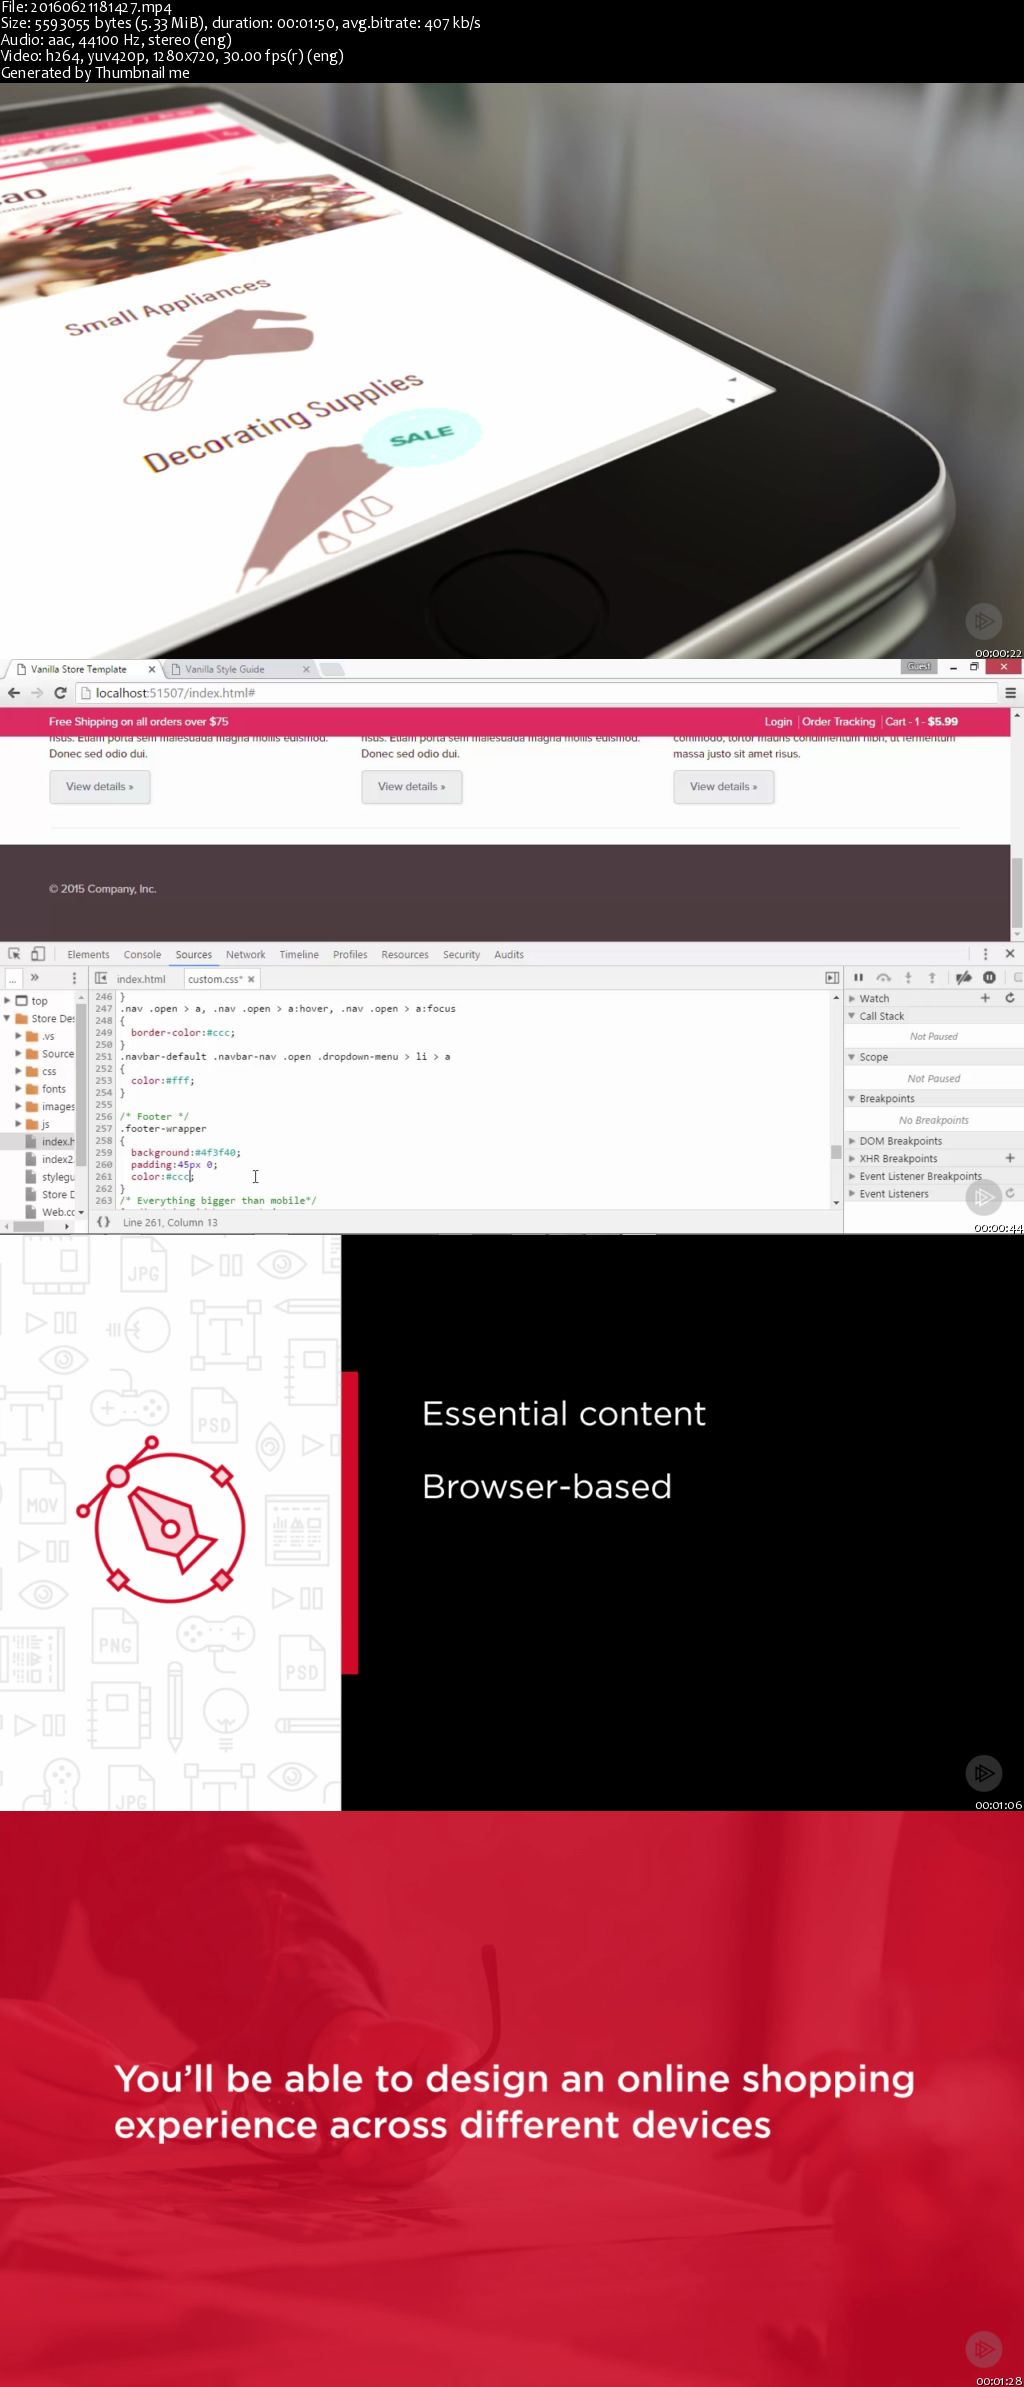
Task: Toggle the DevTools device mode icon
Action: tap(38, 954)
